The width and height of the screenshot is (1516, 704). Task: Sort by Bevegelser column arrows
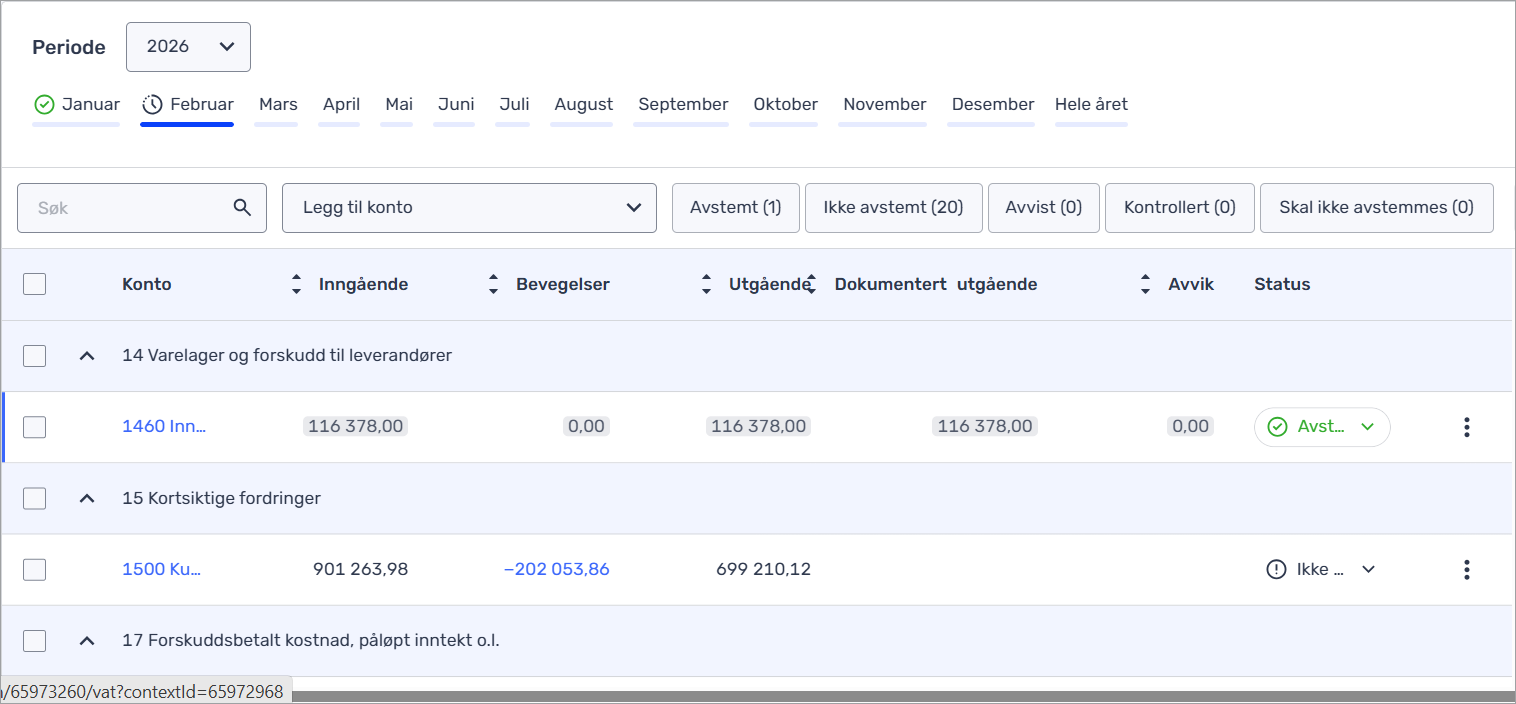point(706,284)
